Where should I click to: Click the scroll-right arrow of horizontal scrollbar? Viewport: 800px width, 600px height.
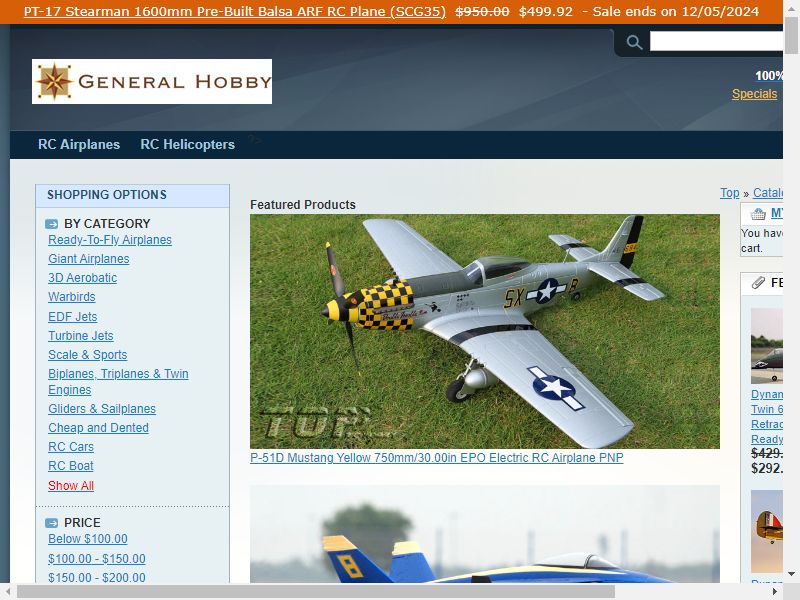coord(775,592)
